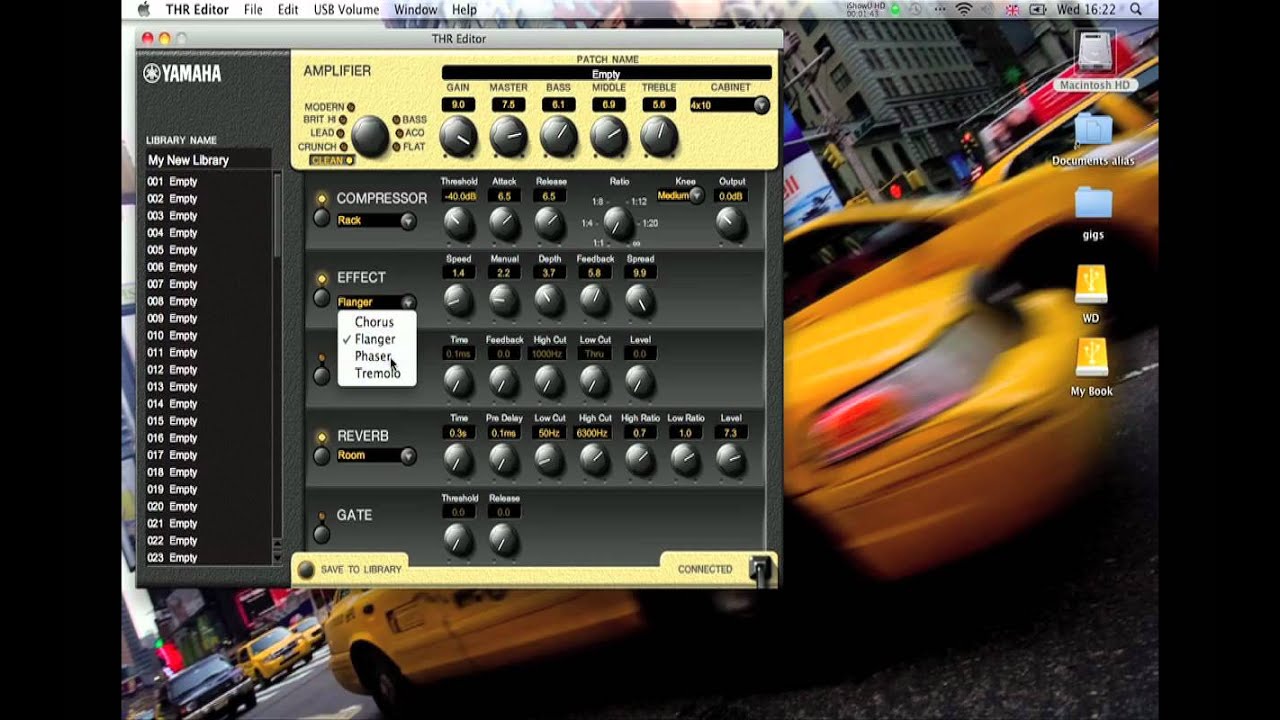Toggle the Gate on/off button
Image resolution: width=1280 pixels, height=720 pixels.
321,534
